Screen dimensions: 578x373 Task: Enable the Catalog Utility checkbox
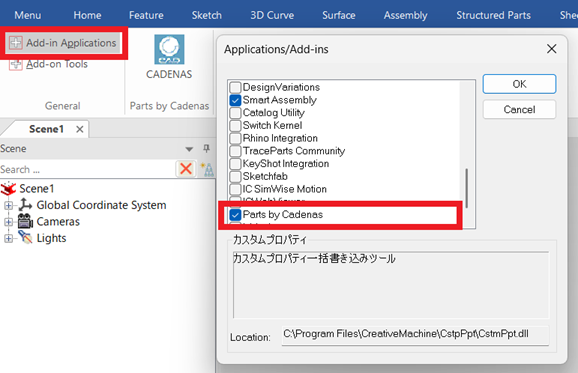point(235,113)
